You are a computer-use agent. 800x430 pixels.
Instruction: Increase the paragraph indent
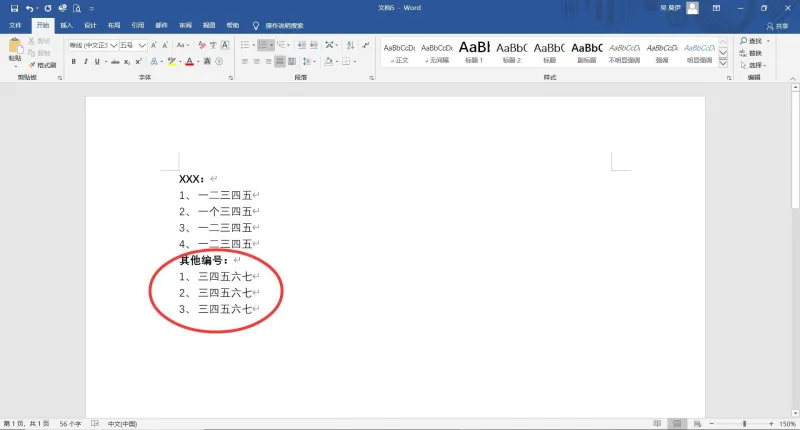(x=314, y=45)
